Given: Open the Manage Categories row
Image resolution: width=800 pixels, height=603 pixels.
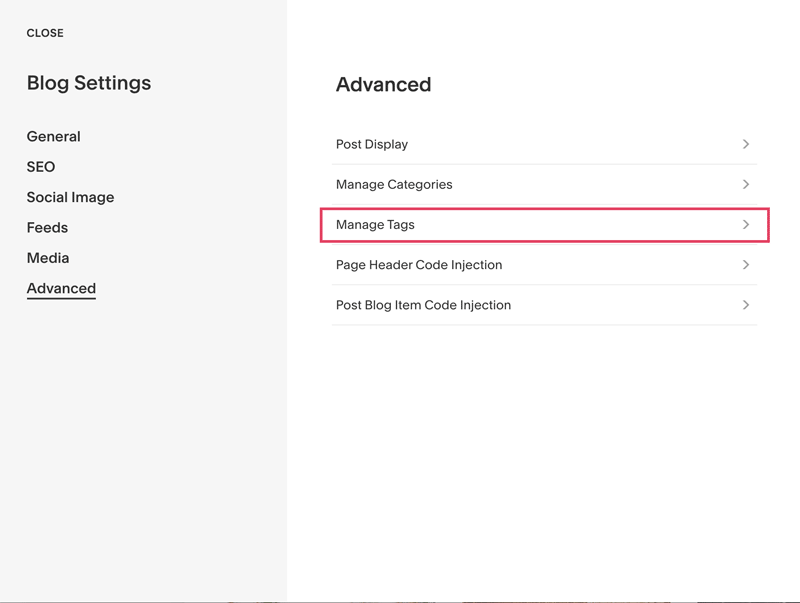Looking at the screenshot, I should pos(544,185).
